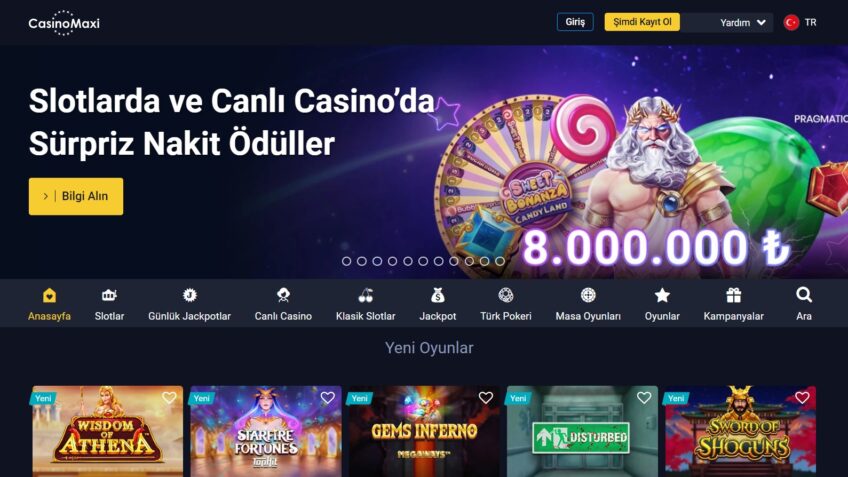Open Kampanyalar gift icon
This screenshot has width=848, height=477.
[733, 295]
